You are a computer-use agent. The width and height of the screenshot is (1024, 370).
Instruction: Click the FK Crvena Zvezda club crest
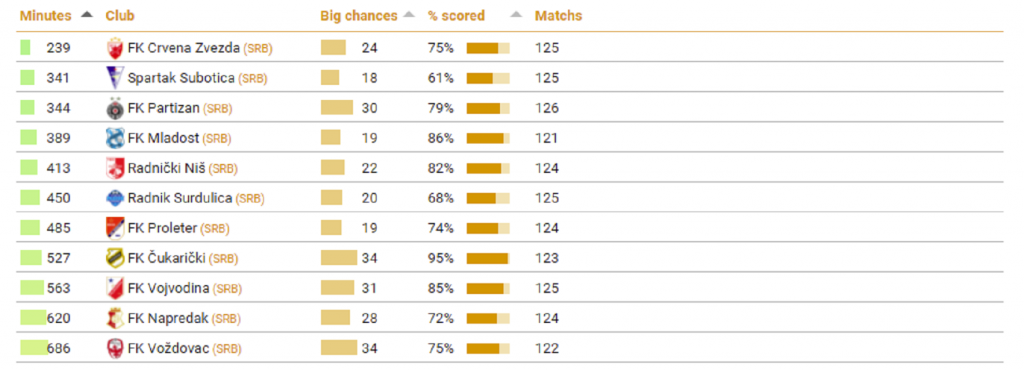[x=114, y=48]
